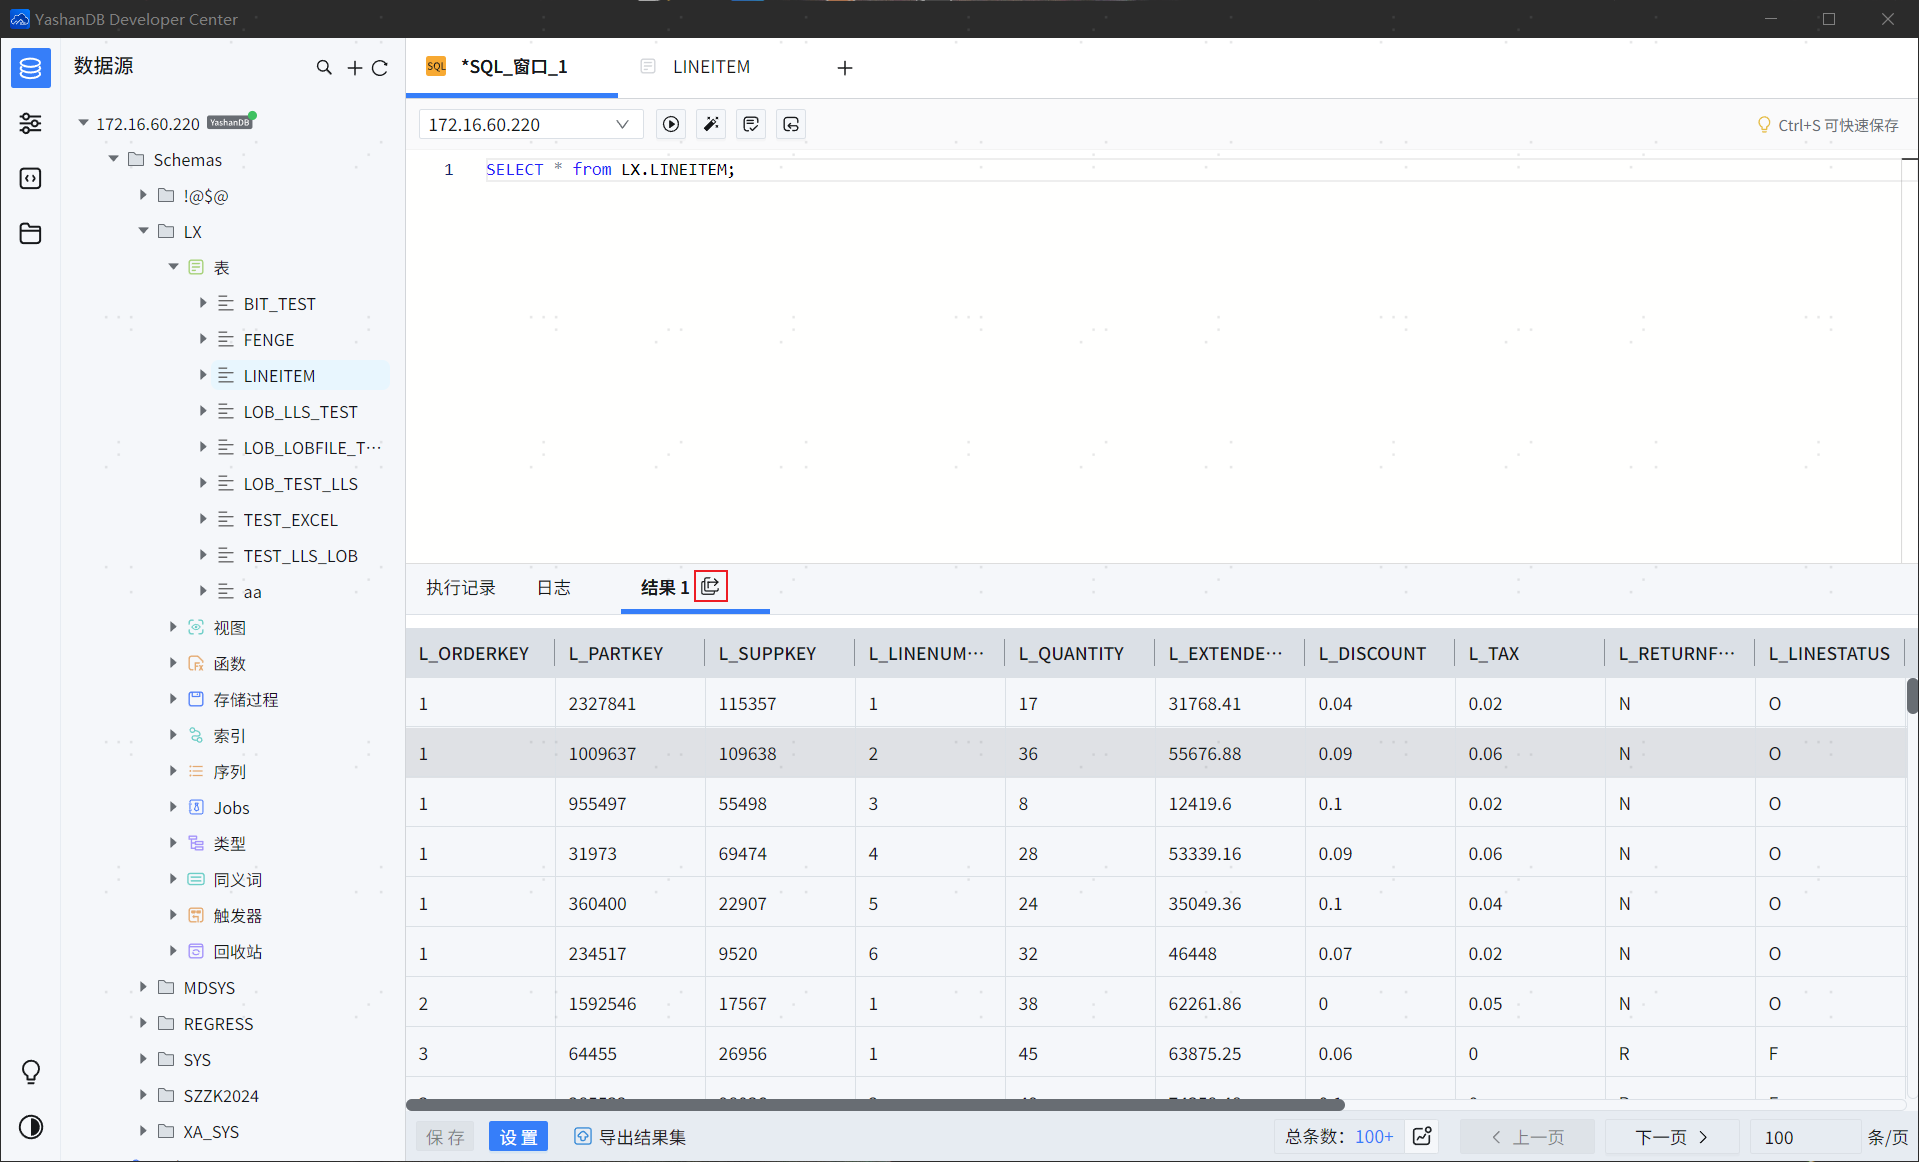1919x1162 pixels.
Task: Click the run SQL execute icon
Action: pyautogui.click(x=671, y=124)
